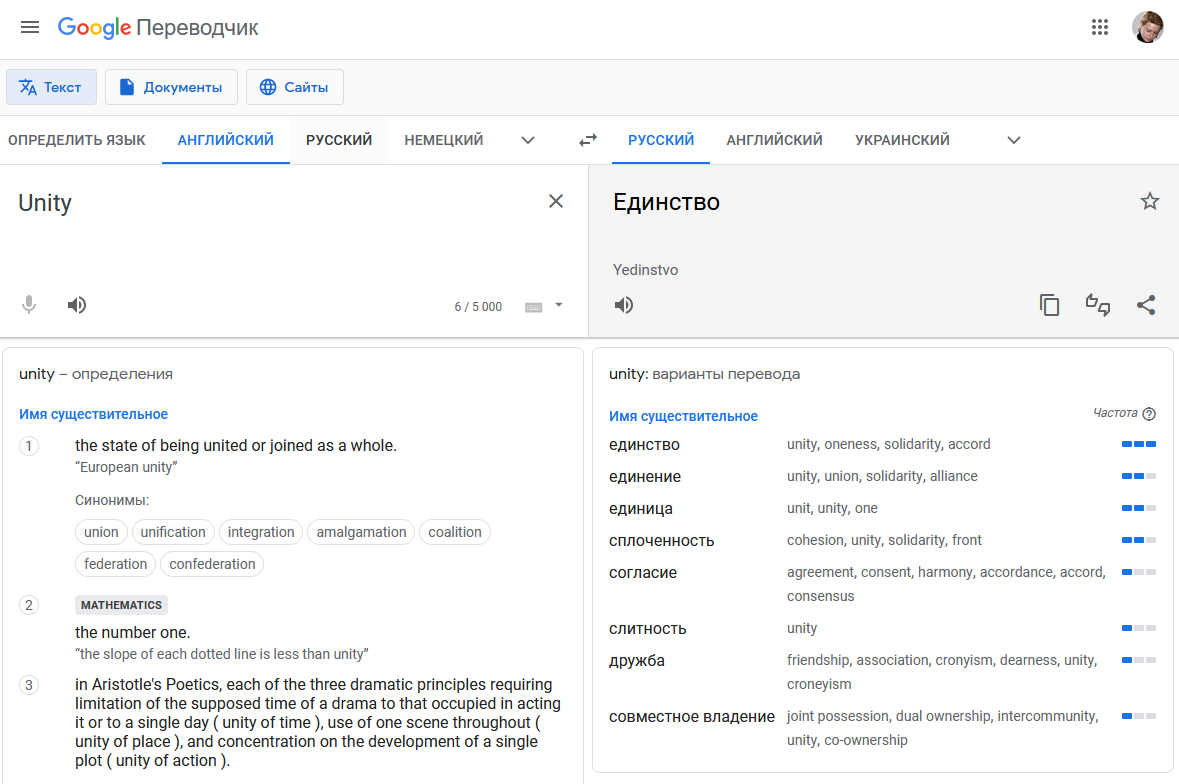Click the Google Переводчик logo

(158, 28)
